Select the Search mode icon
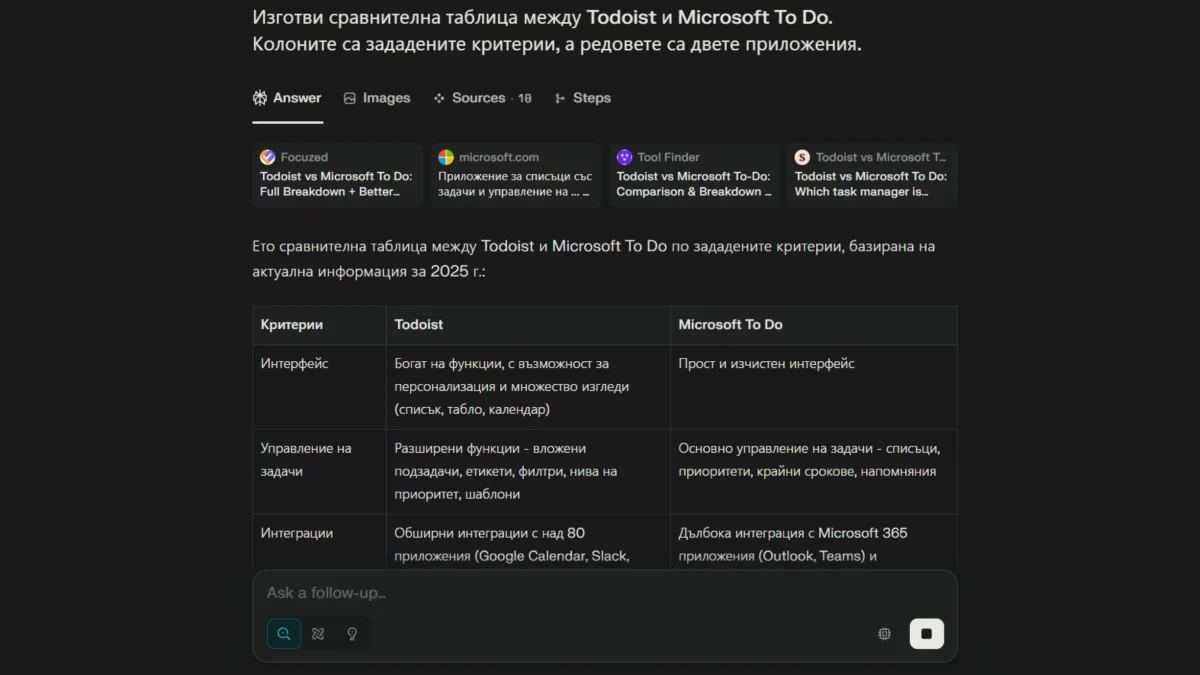This screenshot has height=675, width=1200. click(284, 633)
